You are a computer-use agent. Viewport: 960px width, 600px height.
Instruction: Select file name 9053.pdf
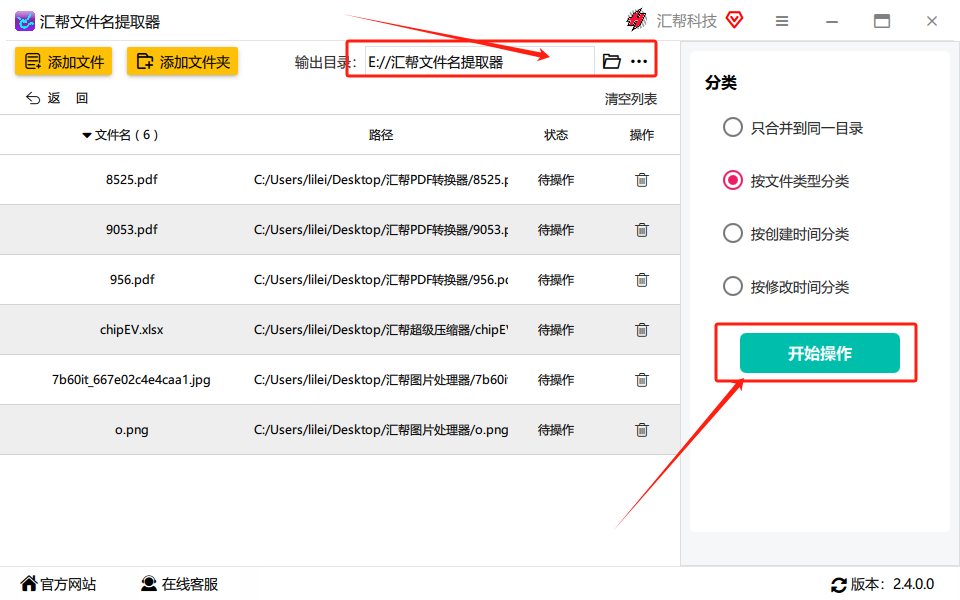click(x=132, y=230)
